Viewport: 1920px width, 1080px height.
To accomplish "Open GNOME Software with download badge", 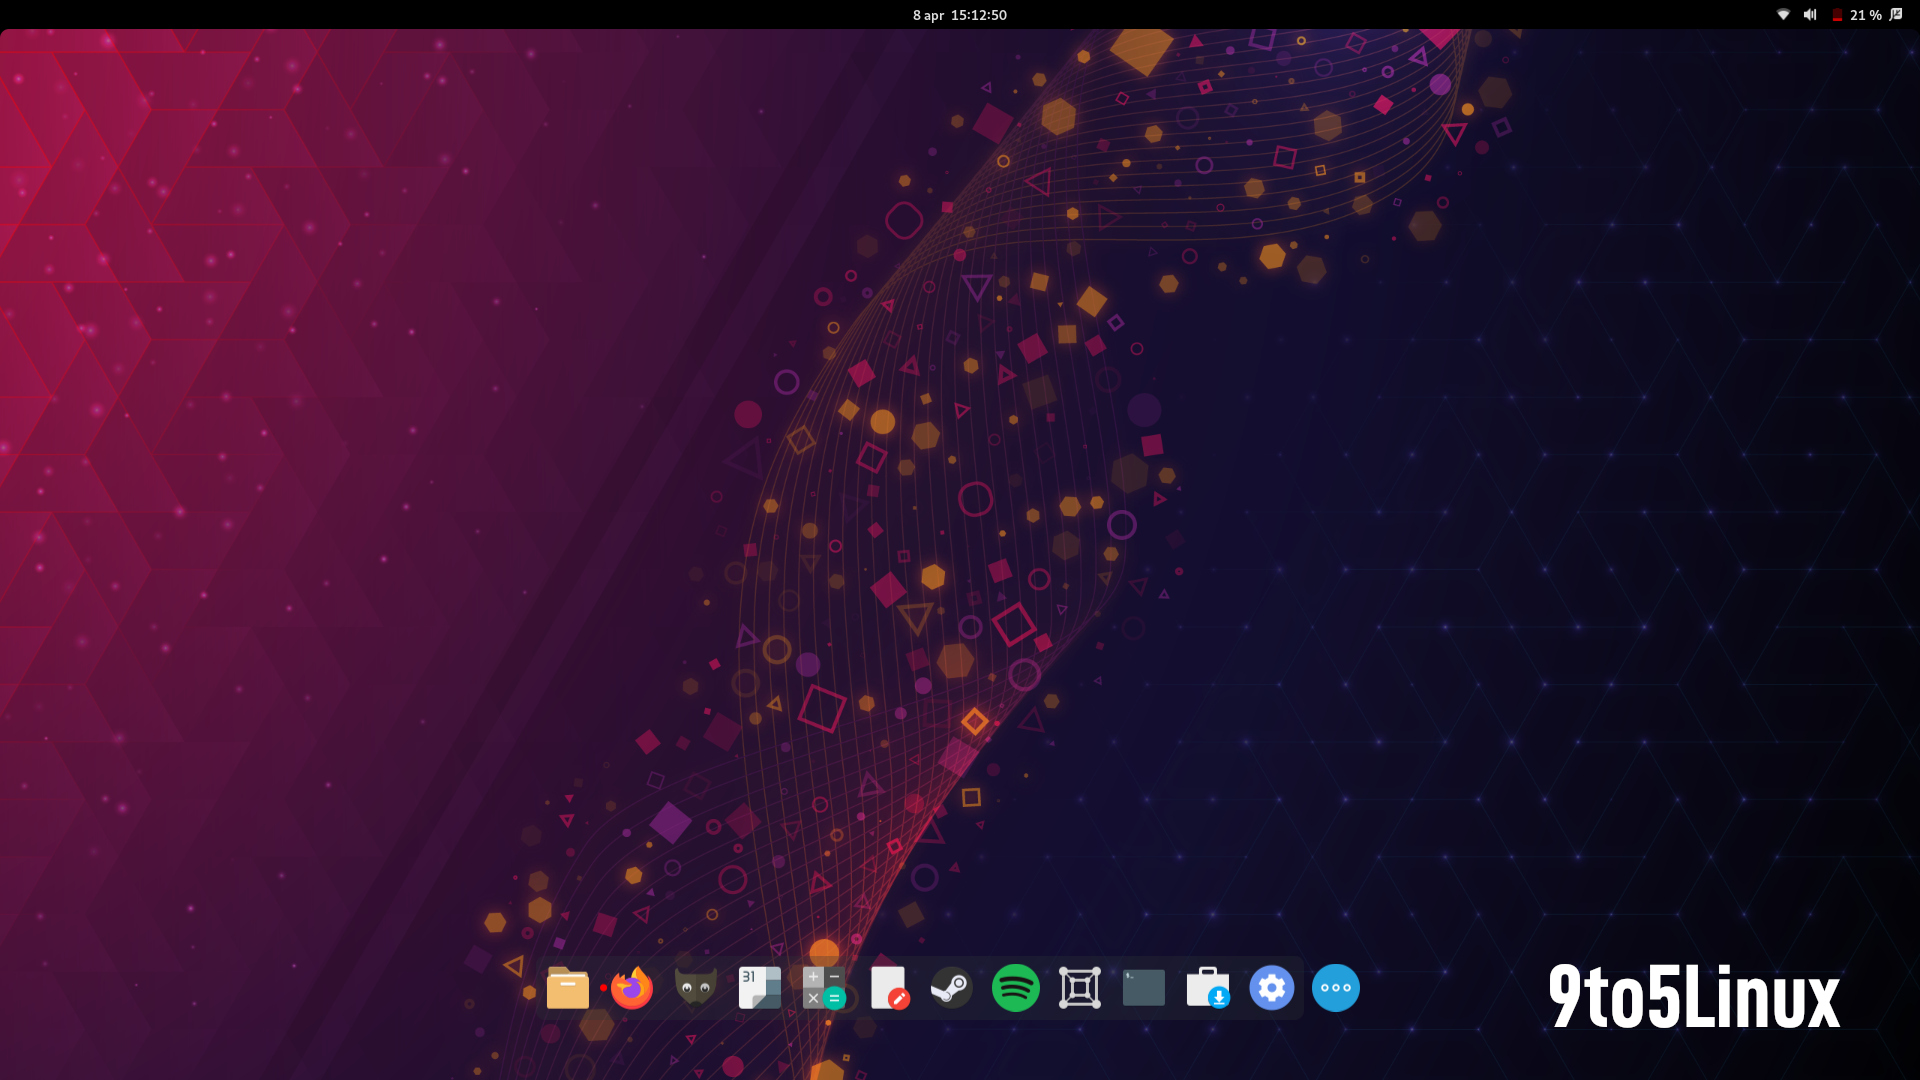I will [1208, 988].
